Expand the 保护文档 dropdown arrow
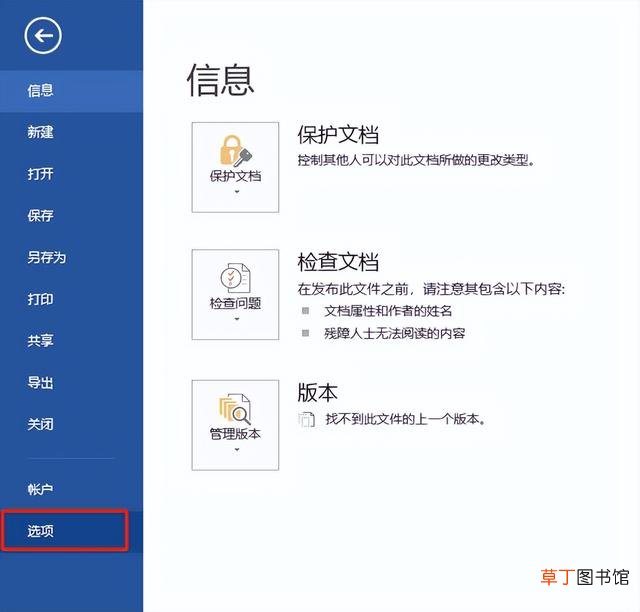The width and height of the screenshot is (640, 612). [x=237, y=191]
